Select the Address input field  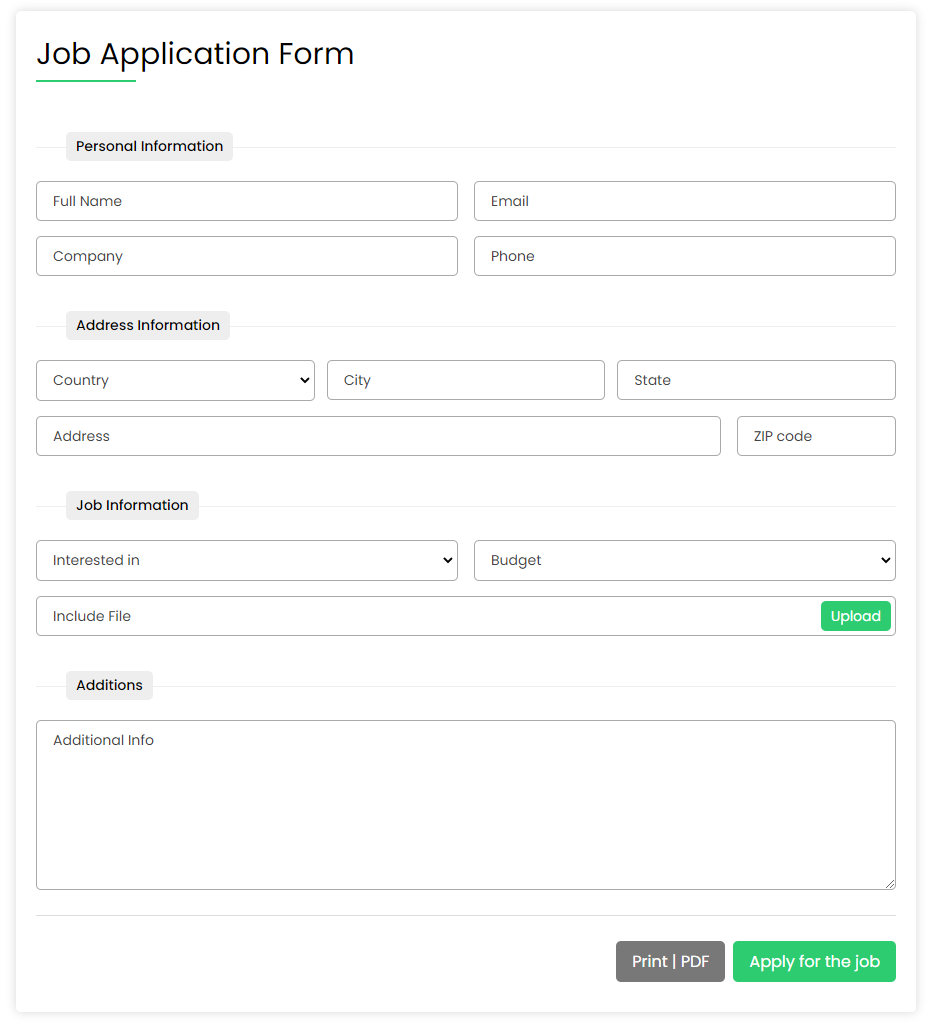tap(378, 436)
